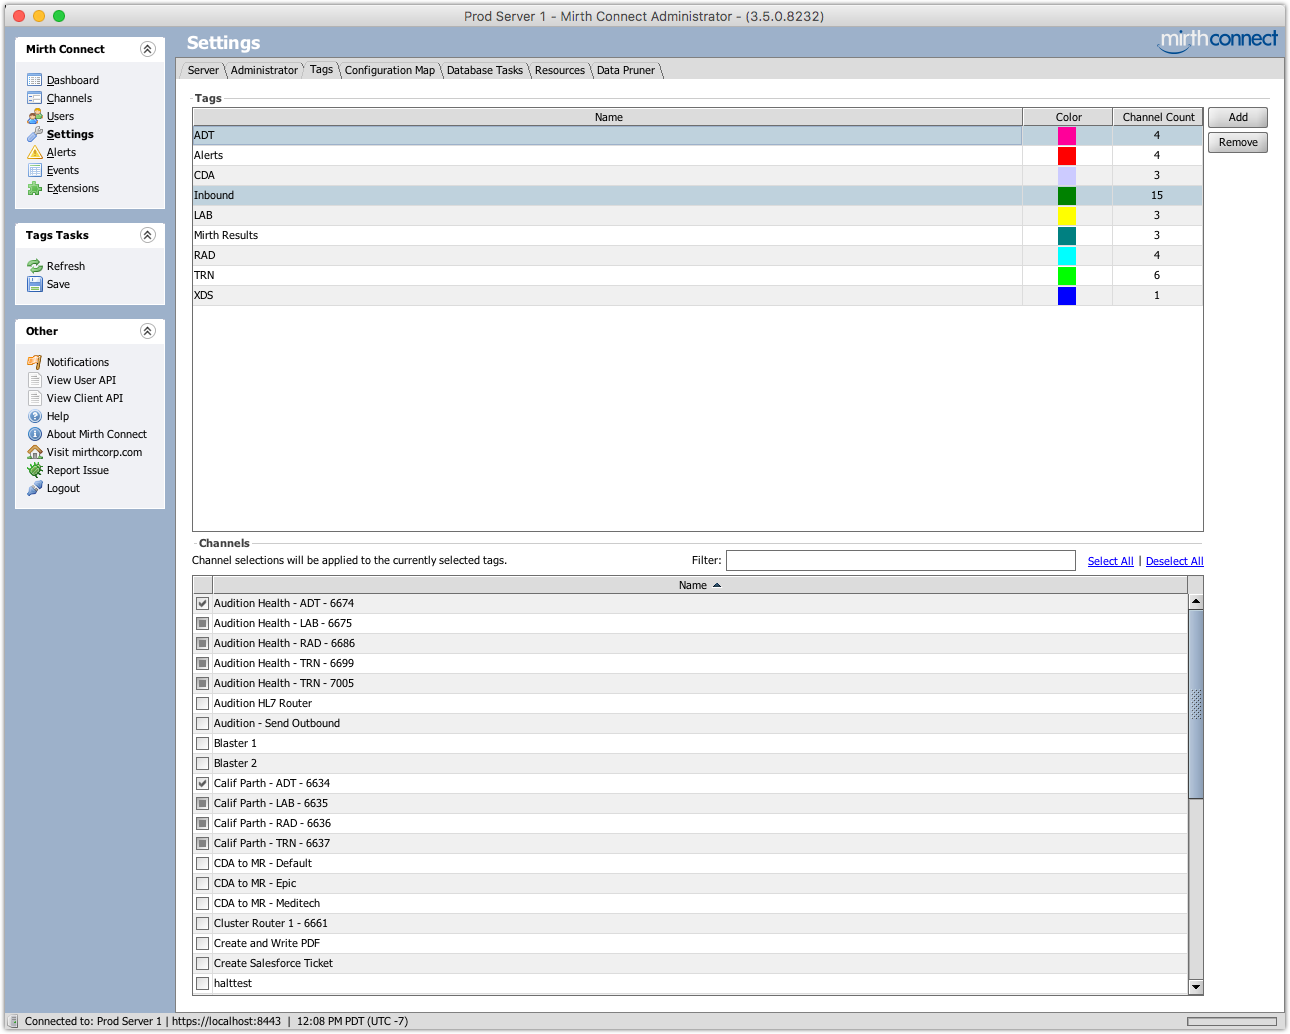Screen dimensions: 1290x1034
Task: Open the Configuration Map tab
Action: click(x=390, y=70)
